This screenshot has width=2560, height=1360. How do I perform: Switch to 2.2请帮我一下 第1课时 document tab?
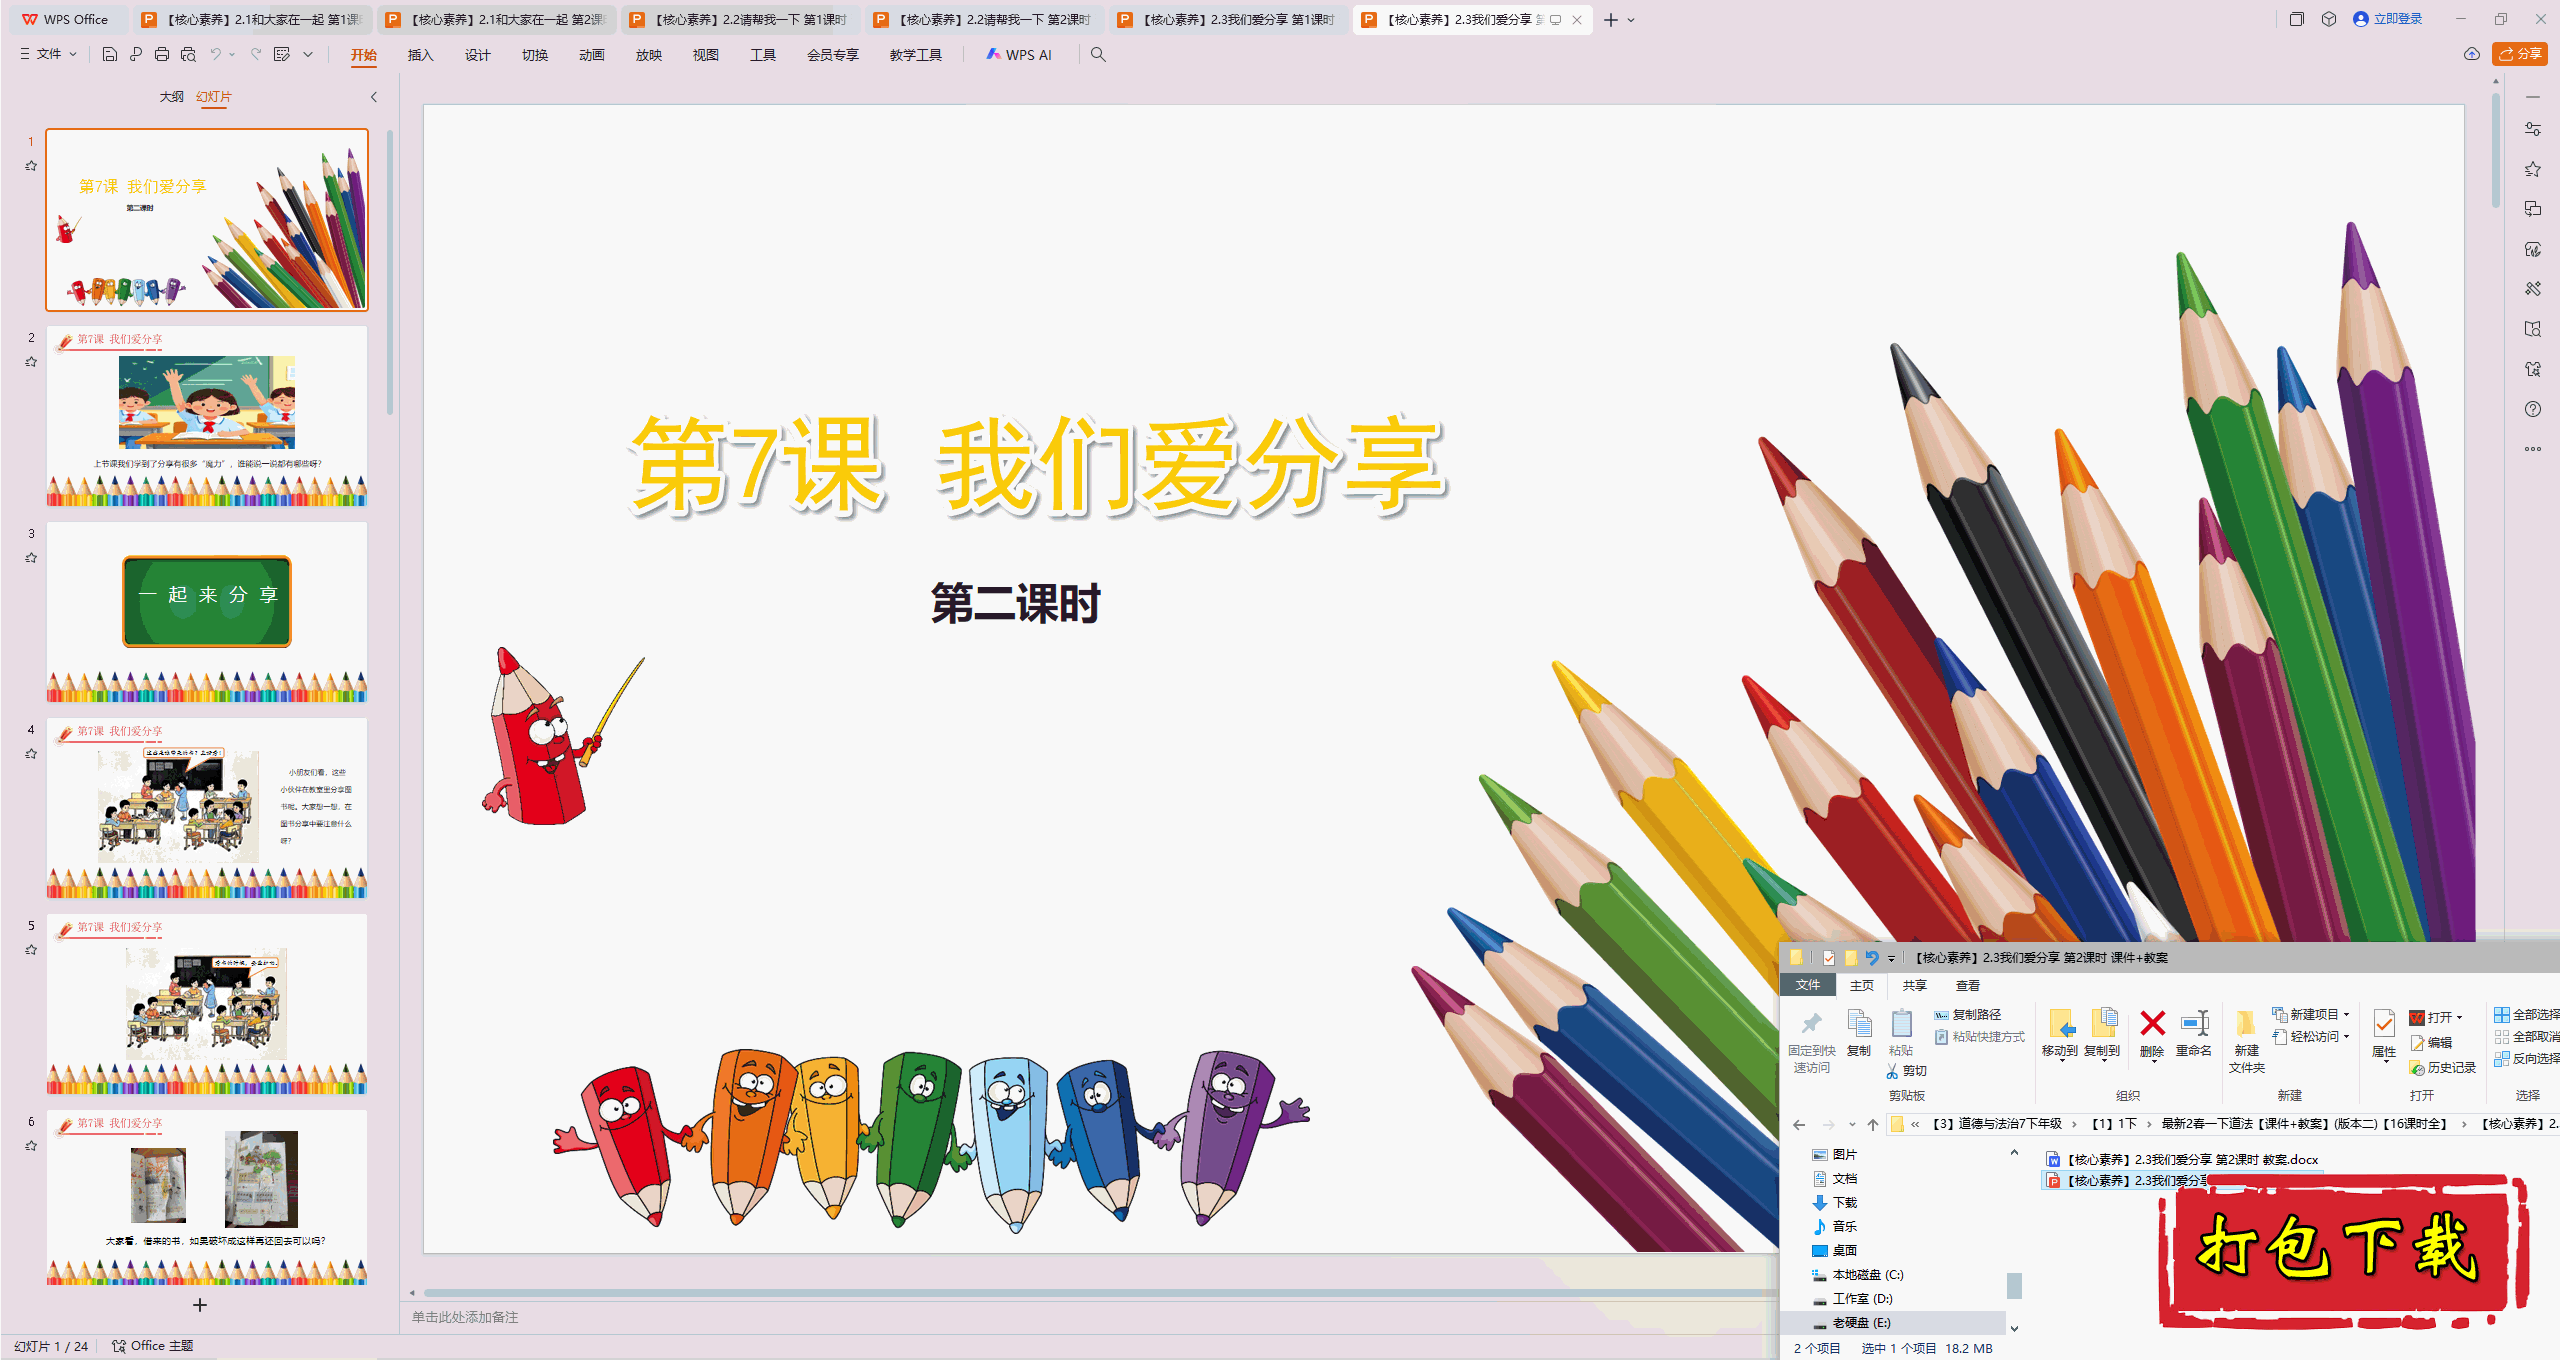click(740, 20)
